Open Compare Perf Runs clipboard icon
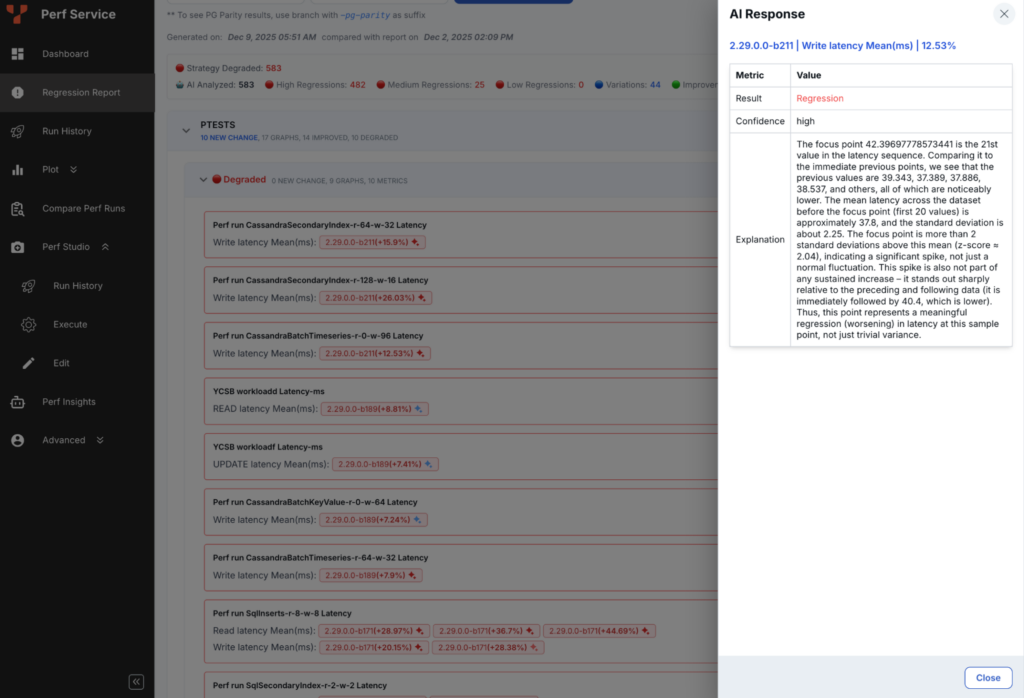1024x698 pixels. click(17, 209)
